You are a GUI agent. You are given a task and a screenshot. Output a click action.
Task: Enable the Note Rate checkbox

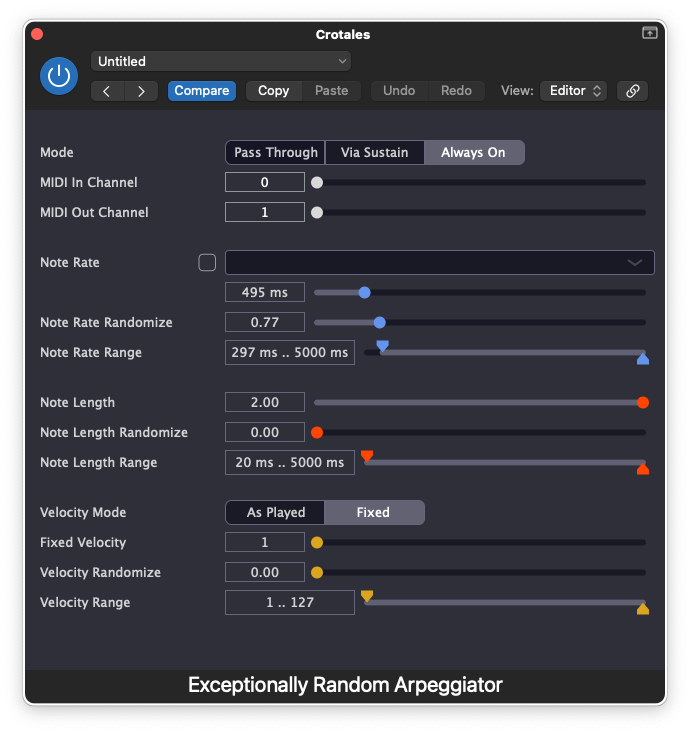[207, 262]
